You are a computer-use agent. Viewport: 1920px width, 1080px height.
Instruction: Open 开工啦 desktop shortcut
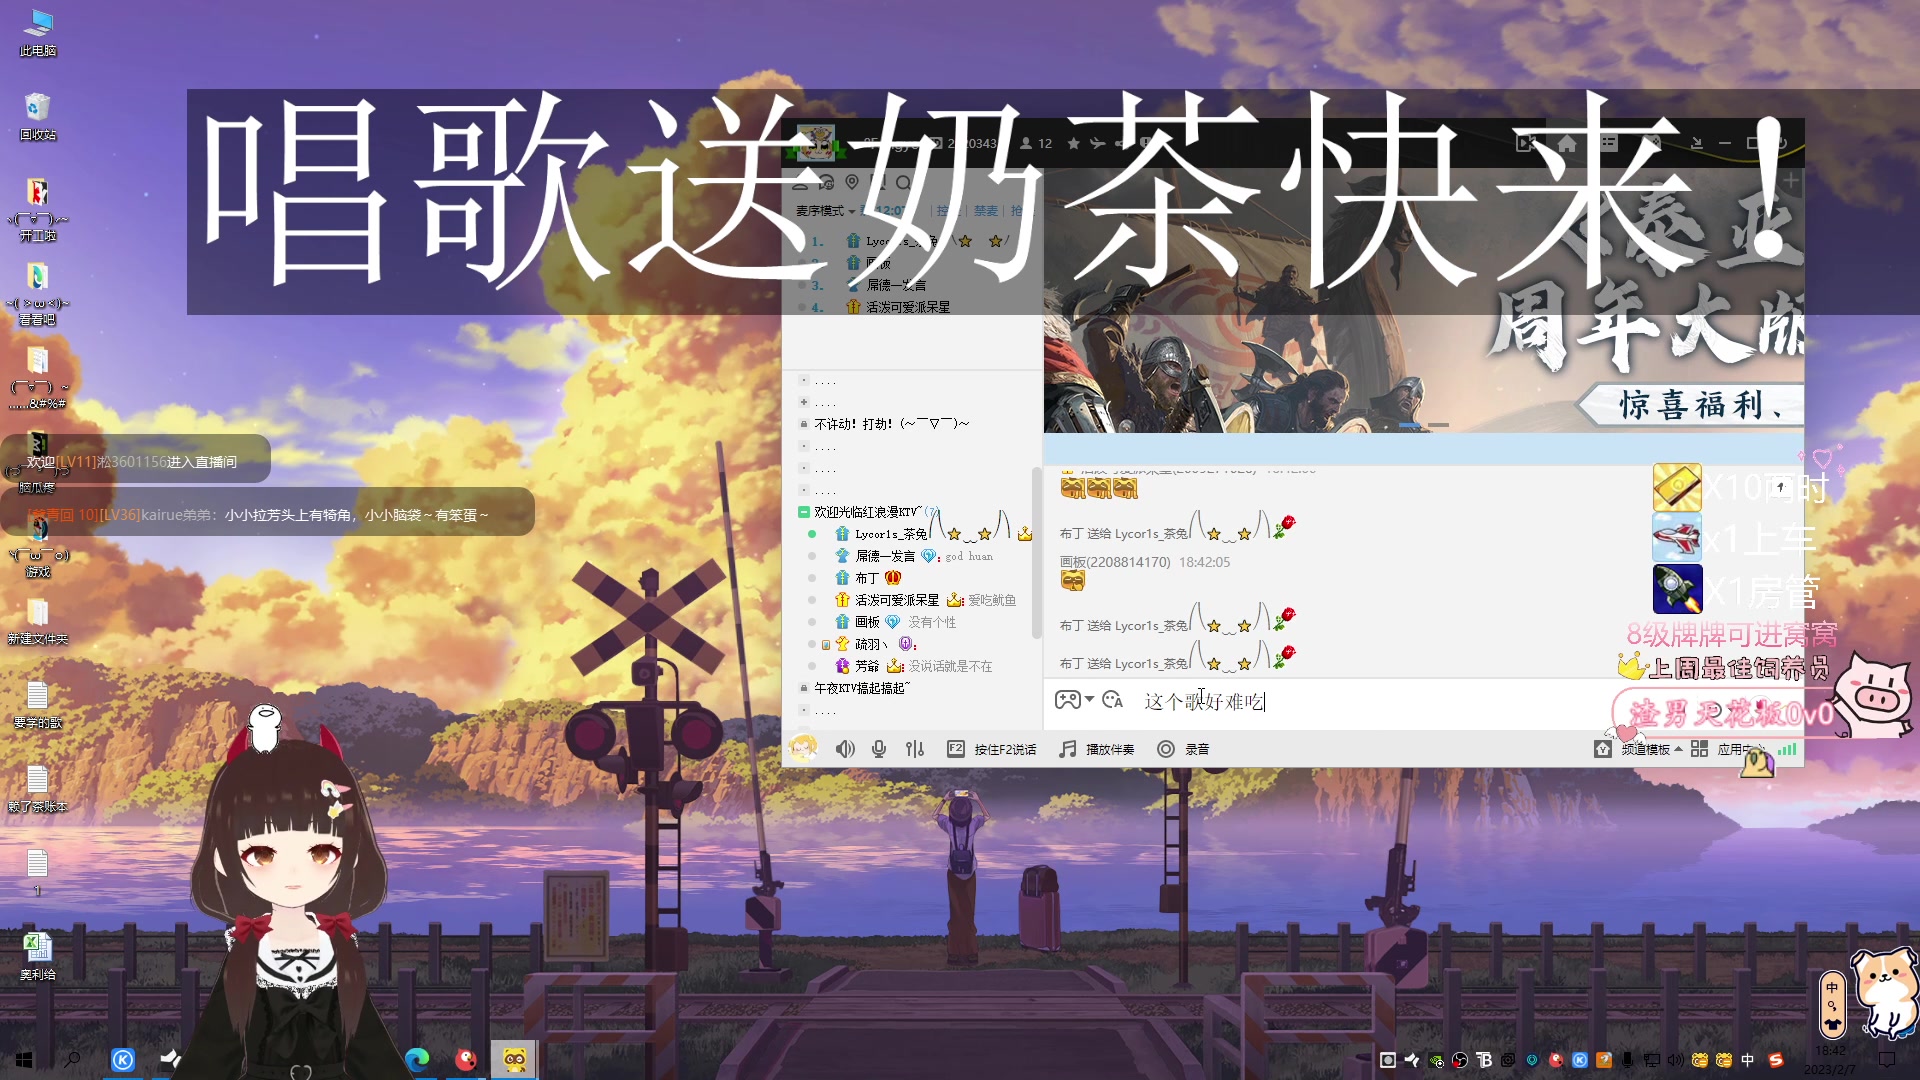tap(38, 209)
